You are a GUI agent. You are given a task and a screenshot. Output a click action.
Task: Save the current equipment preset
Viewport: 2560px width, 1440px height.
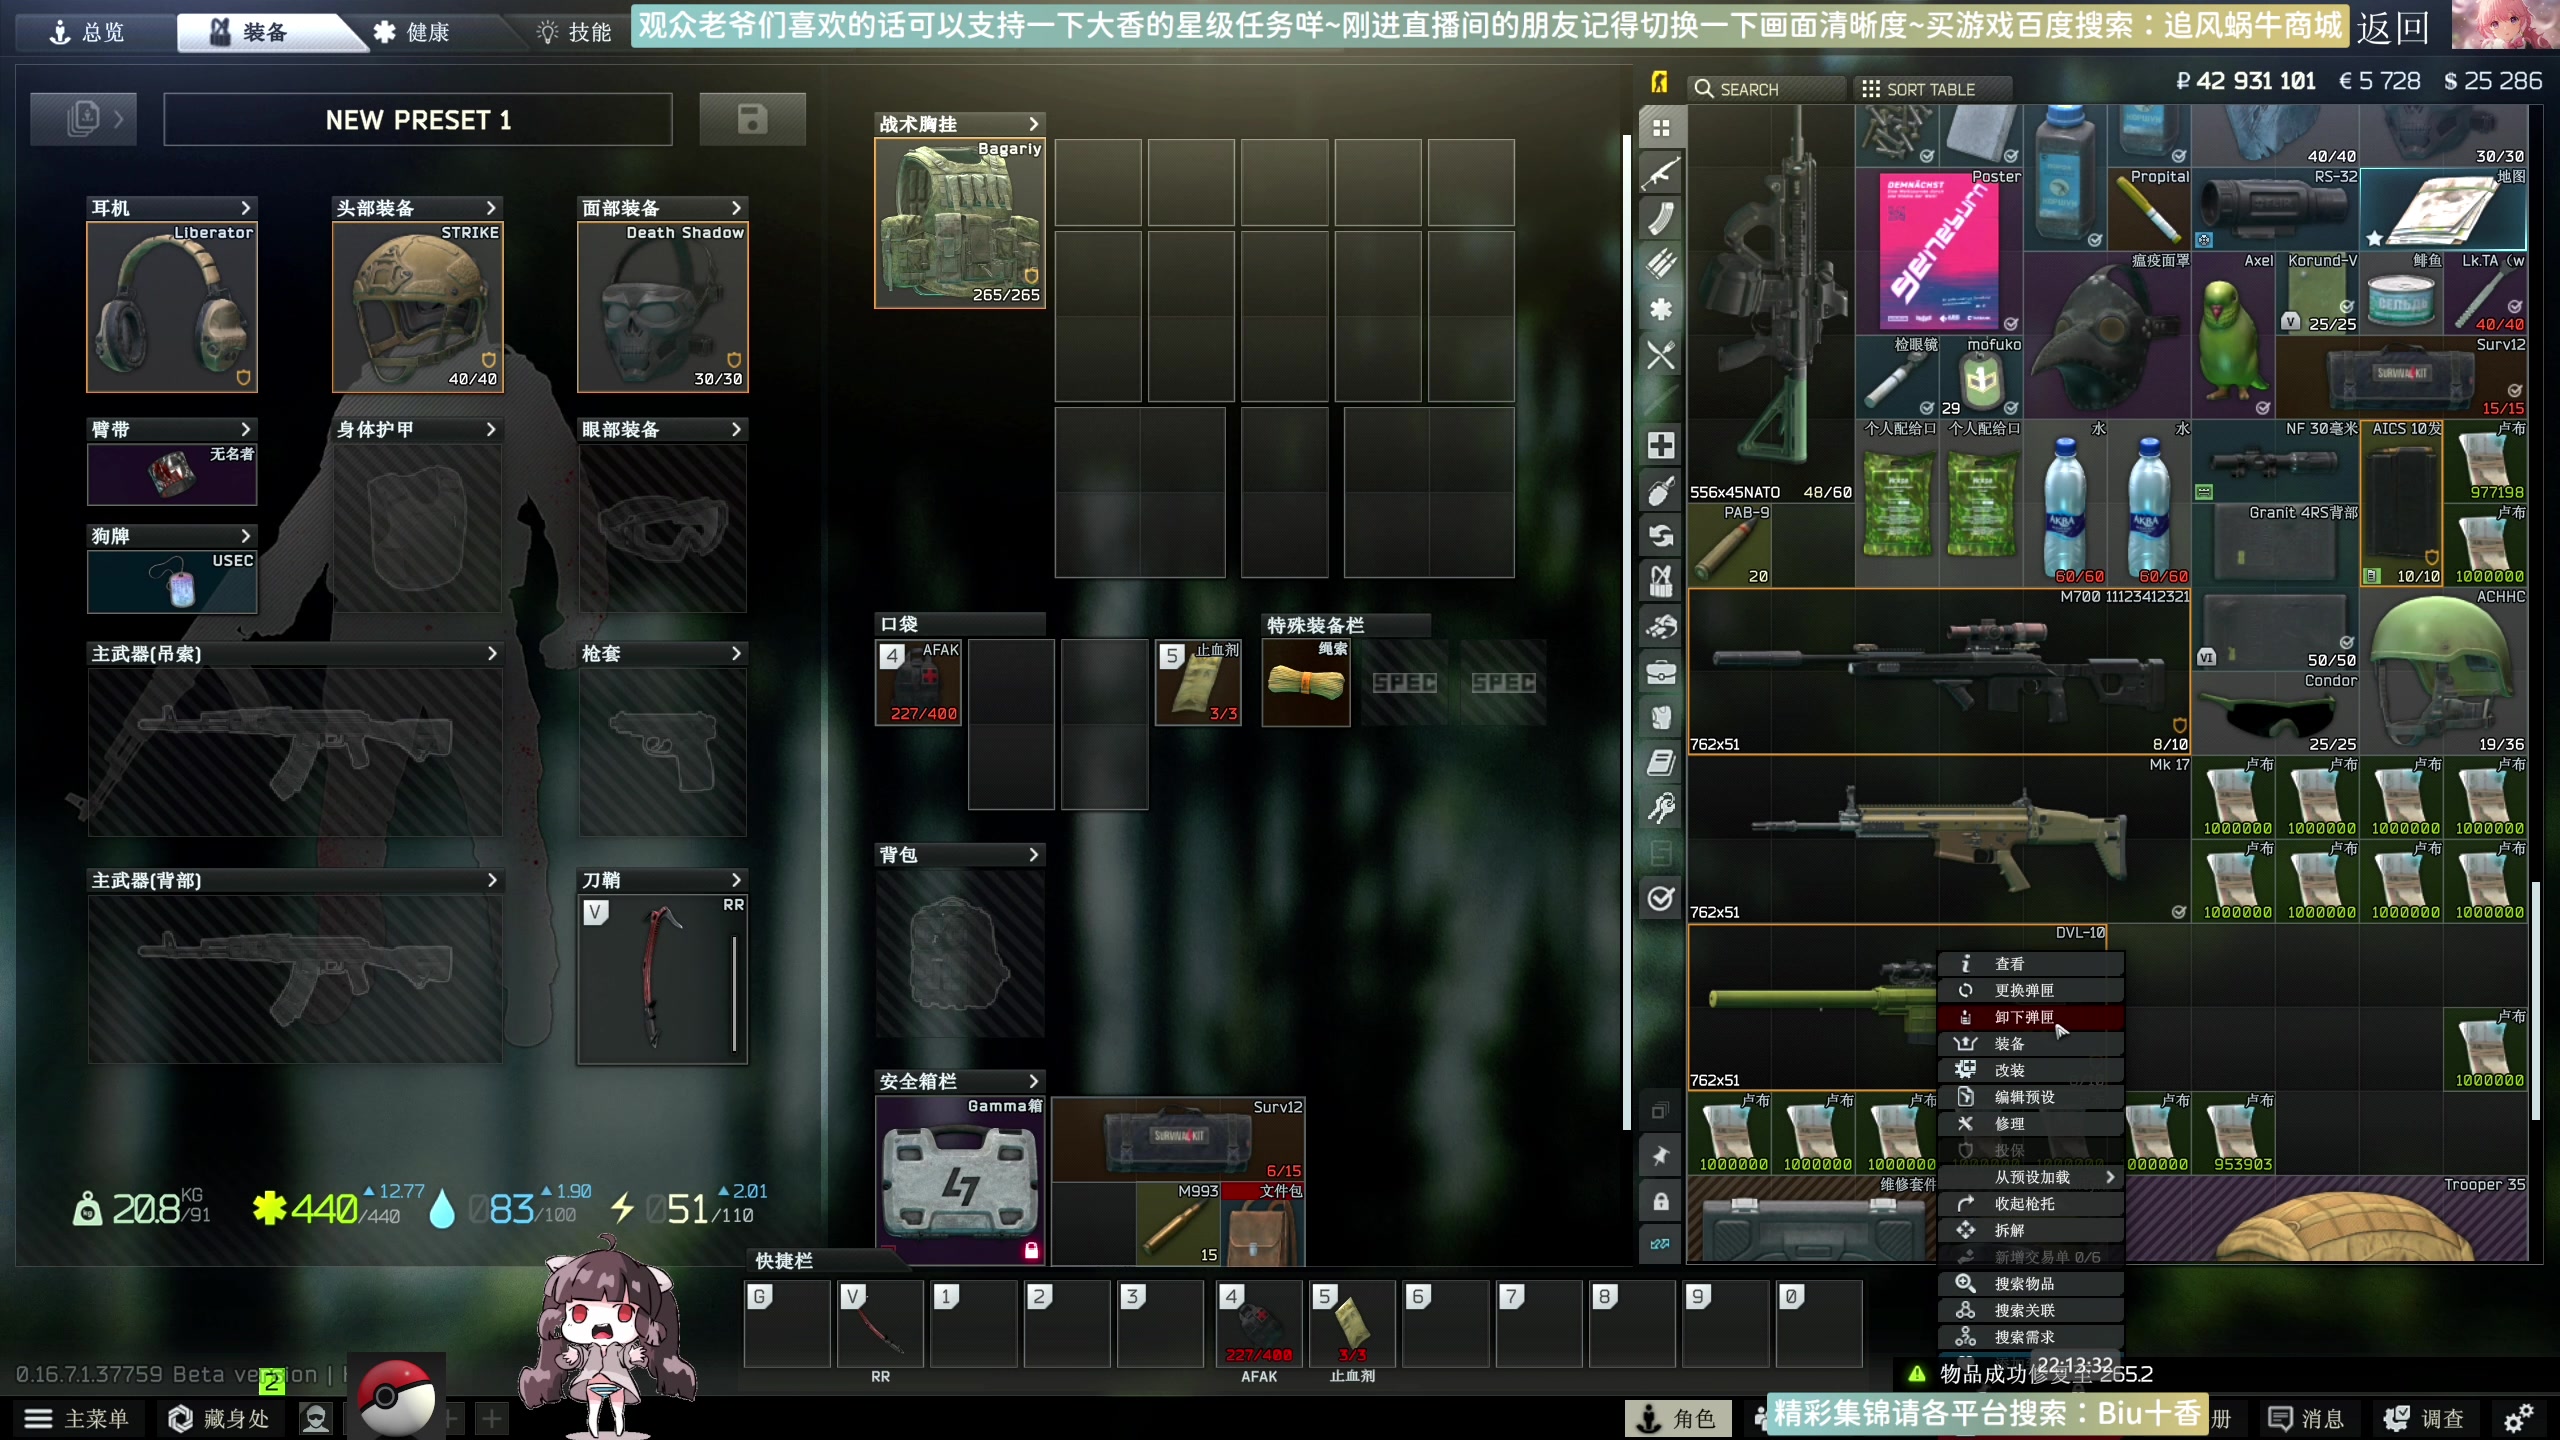(752, 120)
